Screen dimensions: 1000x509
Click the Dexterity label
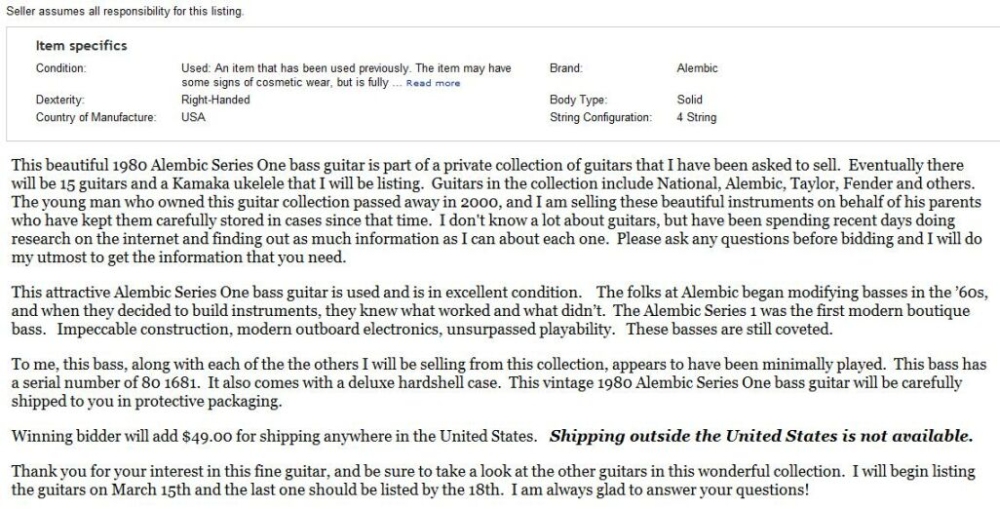[60, 100]
